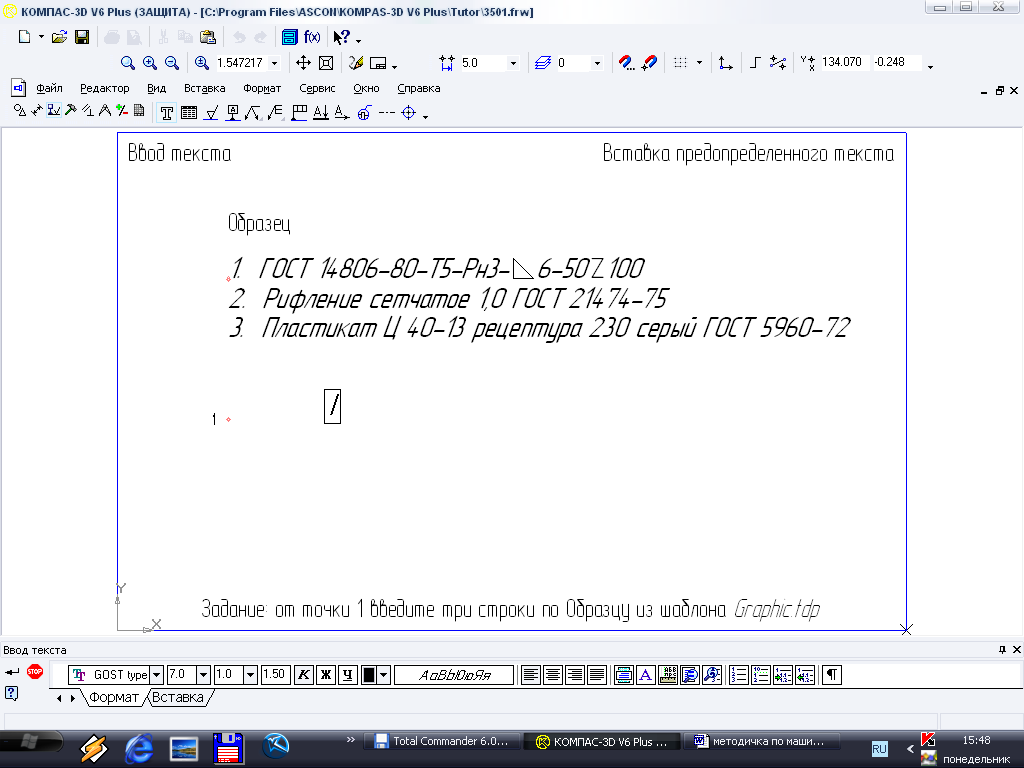1024x768 pixels.
Task: Click the Paste clipboard icon
Action: pos(208,37)
